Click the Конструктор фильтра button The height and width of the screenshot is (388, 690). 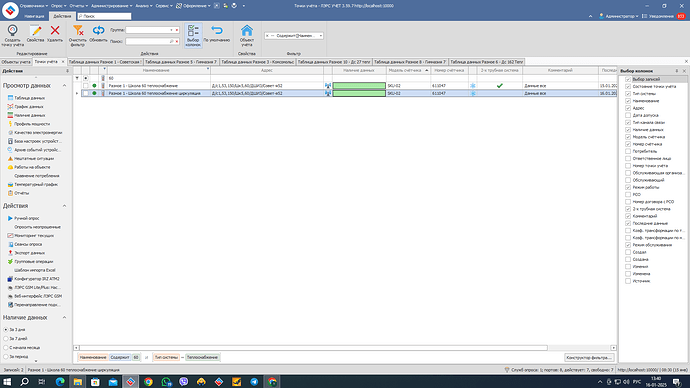click(x=589, y=358)
